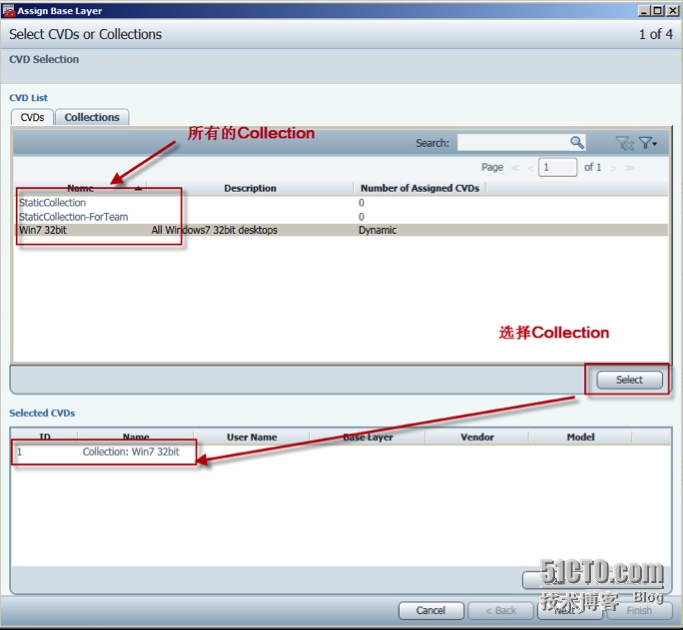Switch to the Collections tab
The width and height of the screenshot is (683, 630).
pyautogui.click(x=92, y=117)
